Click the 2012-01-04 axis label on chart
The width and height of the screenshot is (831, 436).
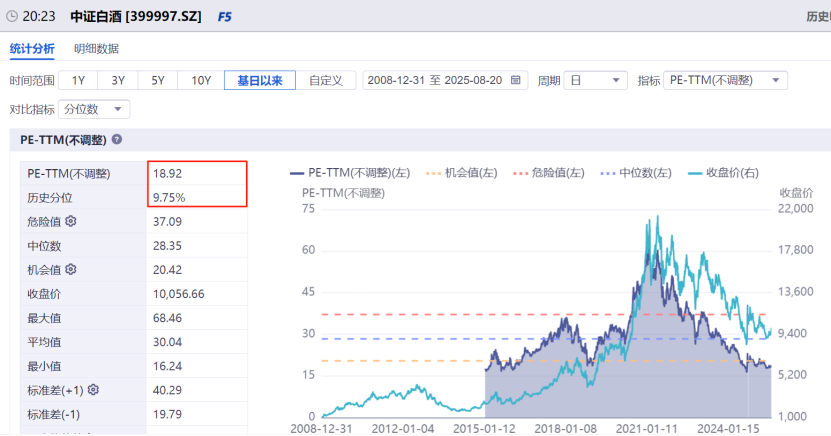403,429
